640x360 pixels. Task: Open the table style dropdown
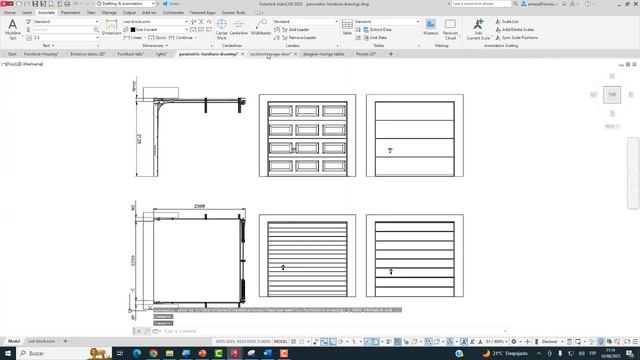(387, 21)
